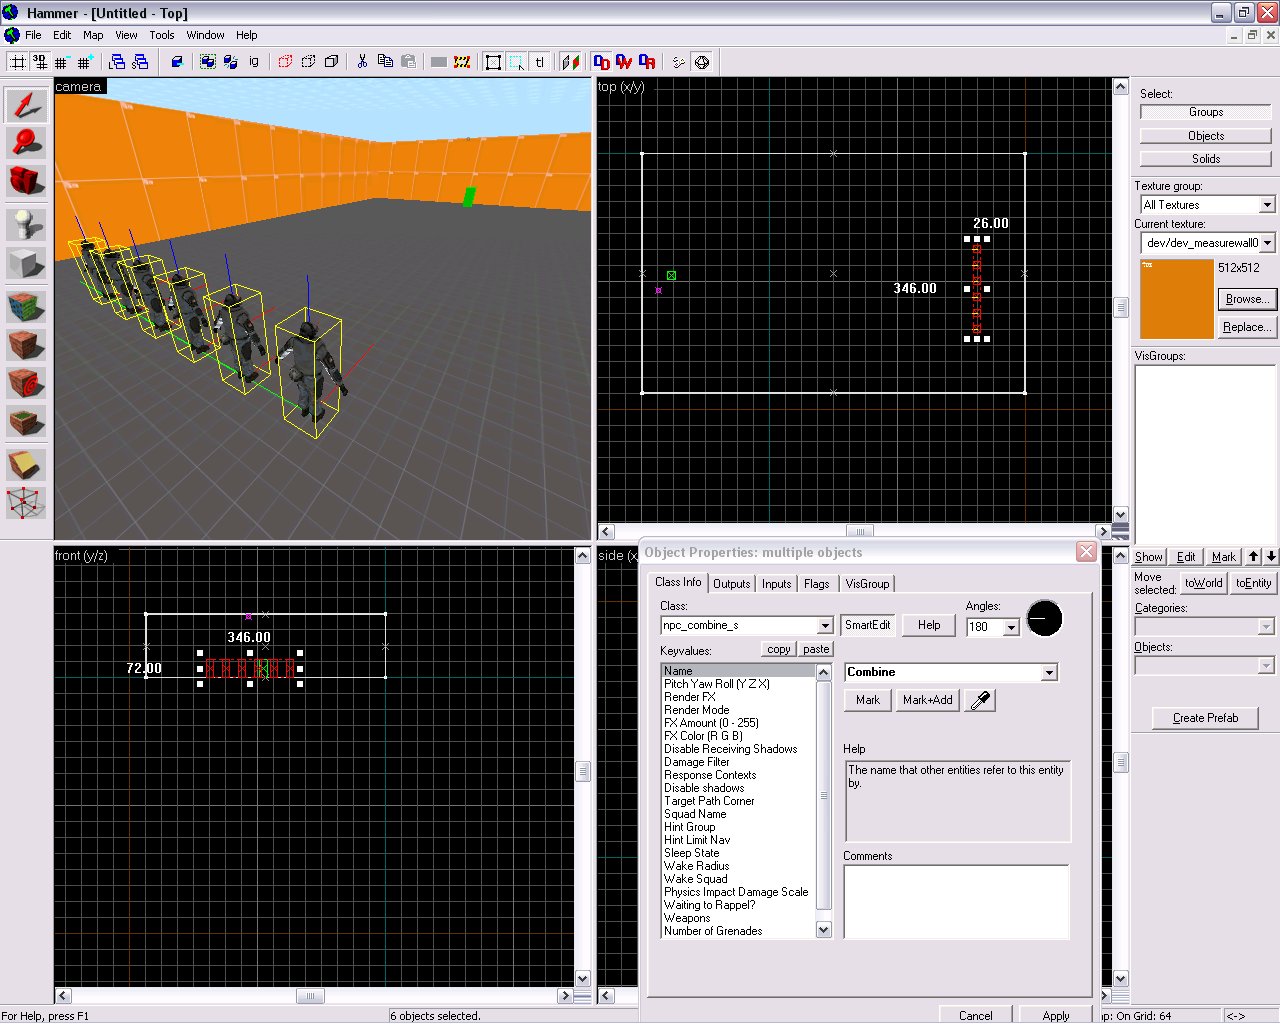Viewport: 1280px width, 1024px height.
Task: Click the Create Prefab button
Action: [x=1205, y=718]
